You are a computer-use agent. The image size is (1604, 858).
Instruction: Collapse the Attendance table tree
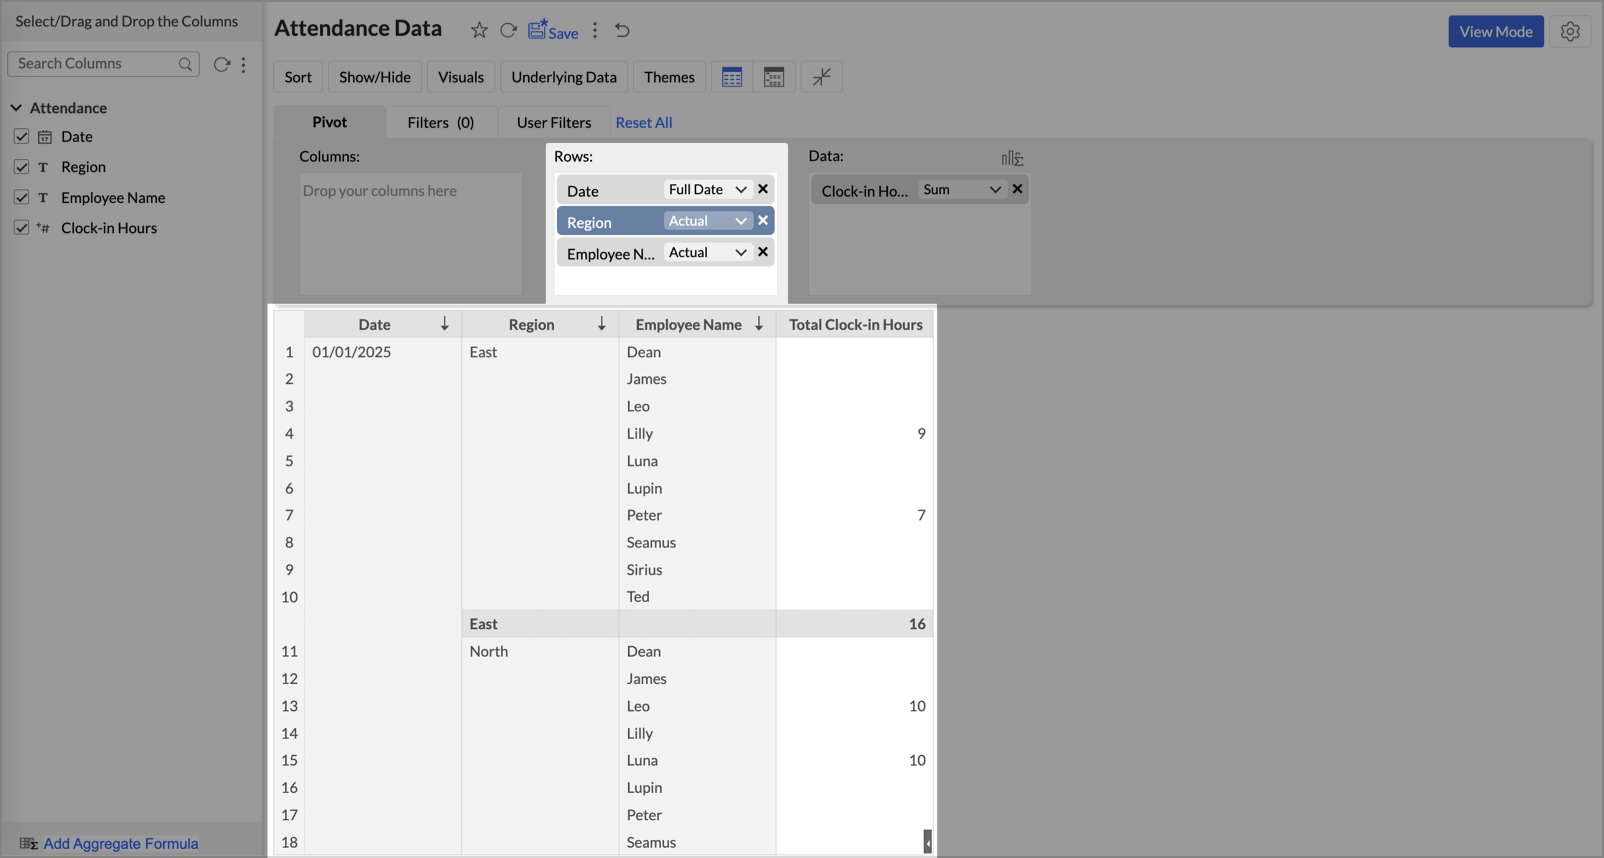point(16,108)
